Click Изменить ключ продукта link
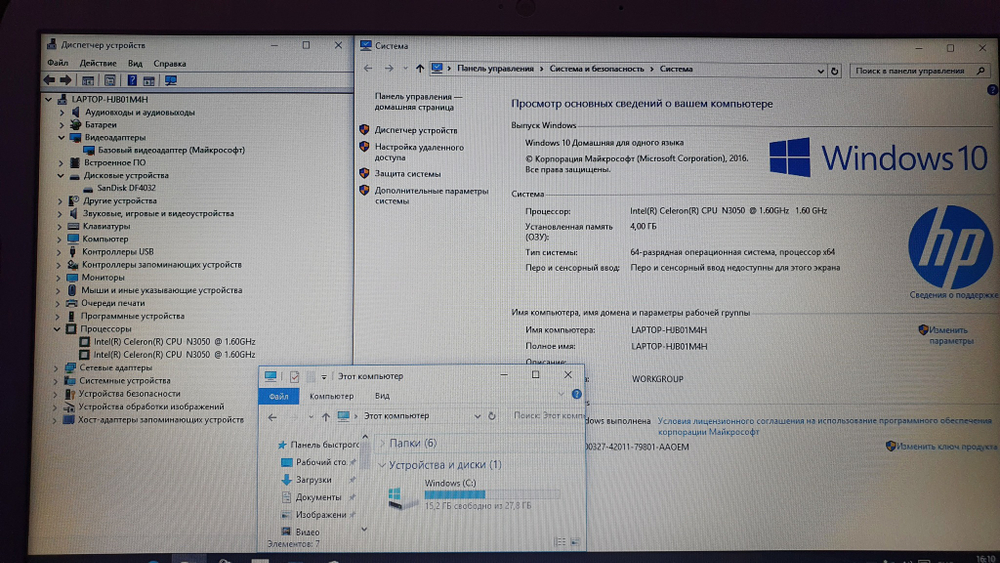The height and width of the screenshot is (563, 1000). 946,446
